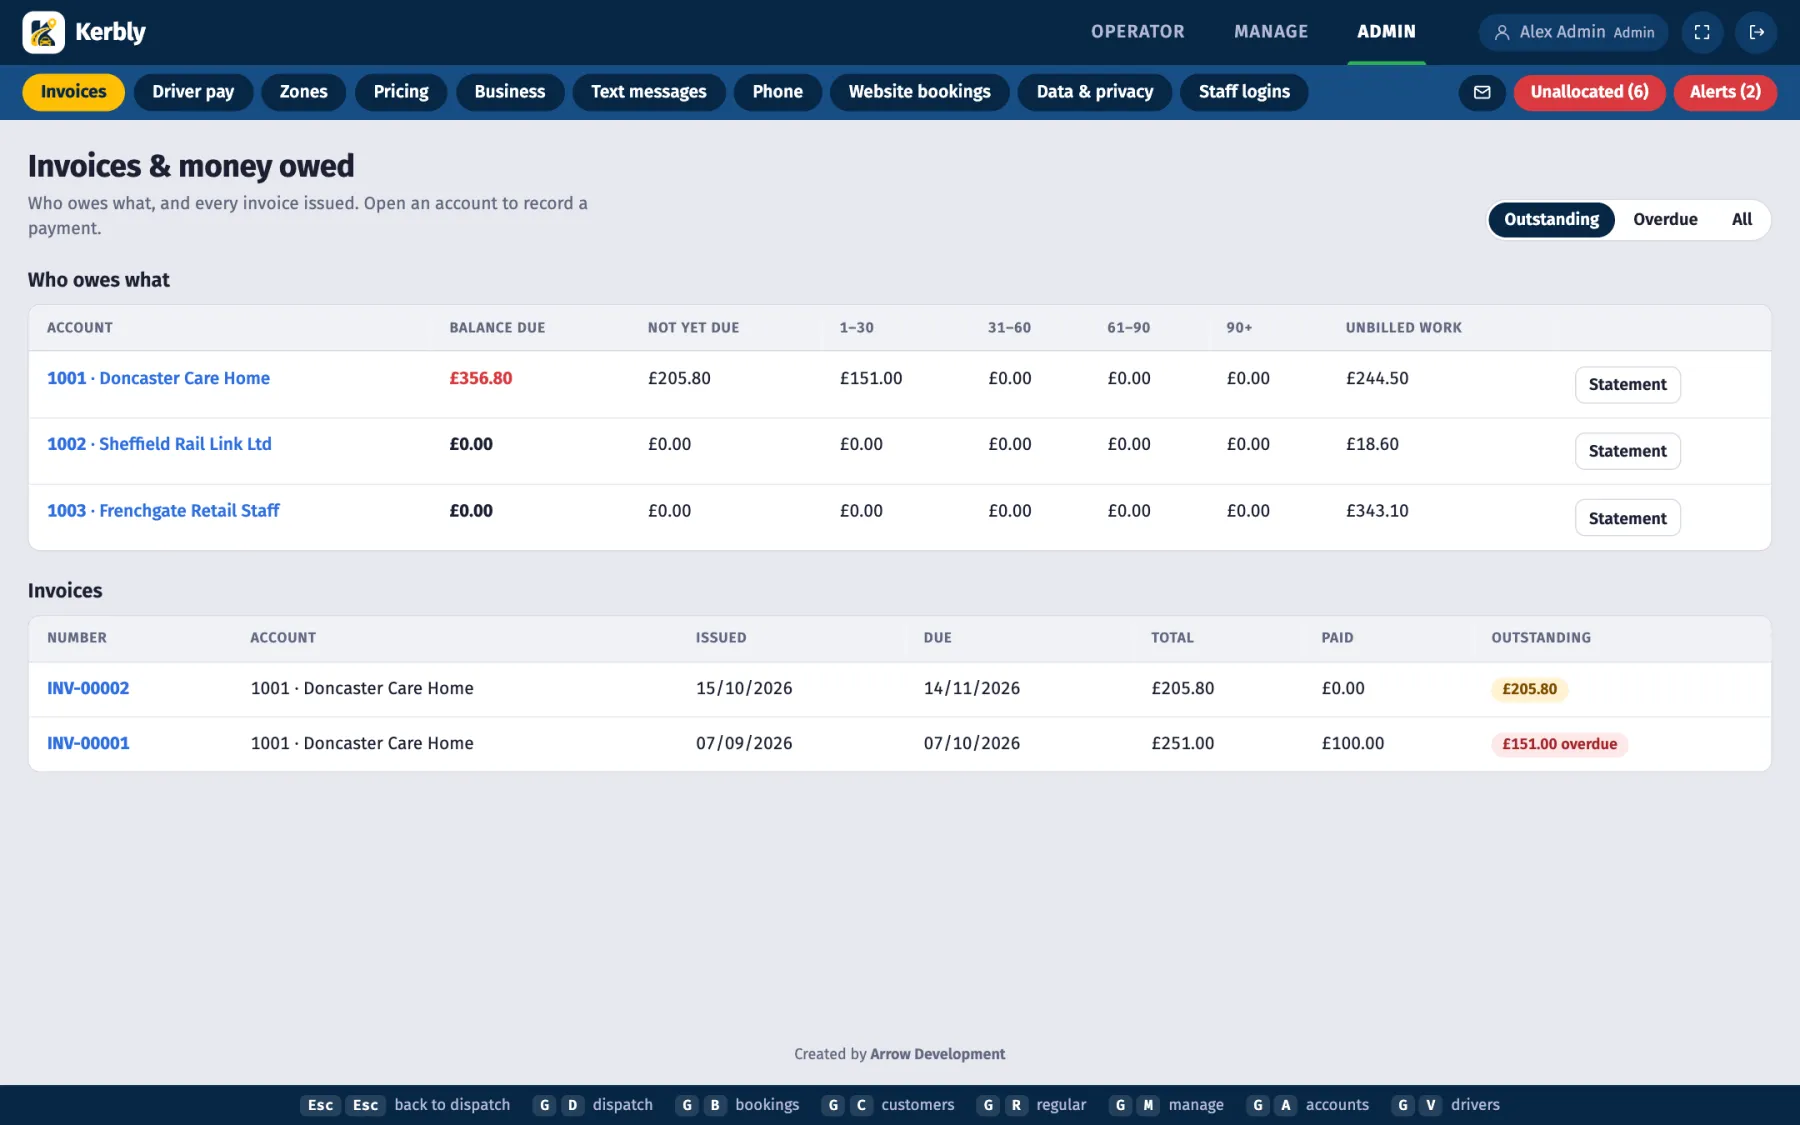Open Statement for Sheffield Rail Link Ltd
The image size is (1800, 1125).
click(1627, 451)
